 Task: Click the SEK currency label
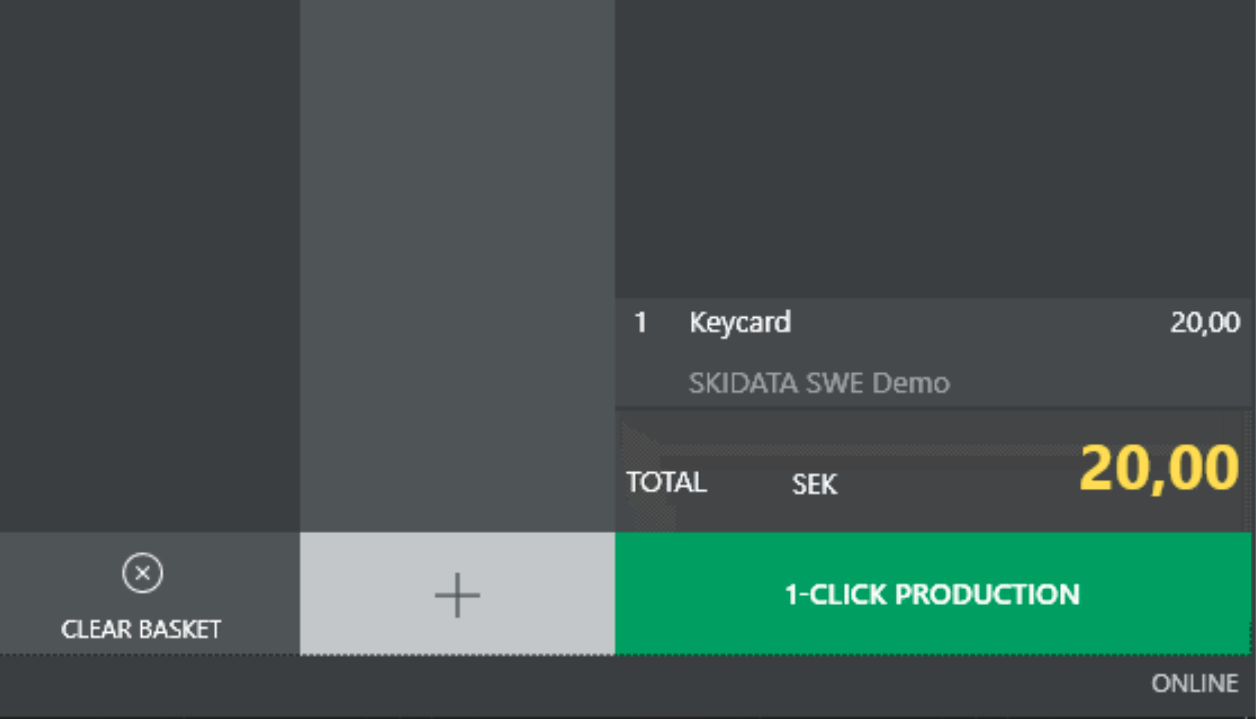(814, 485)
